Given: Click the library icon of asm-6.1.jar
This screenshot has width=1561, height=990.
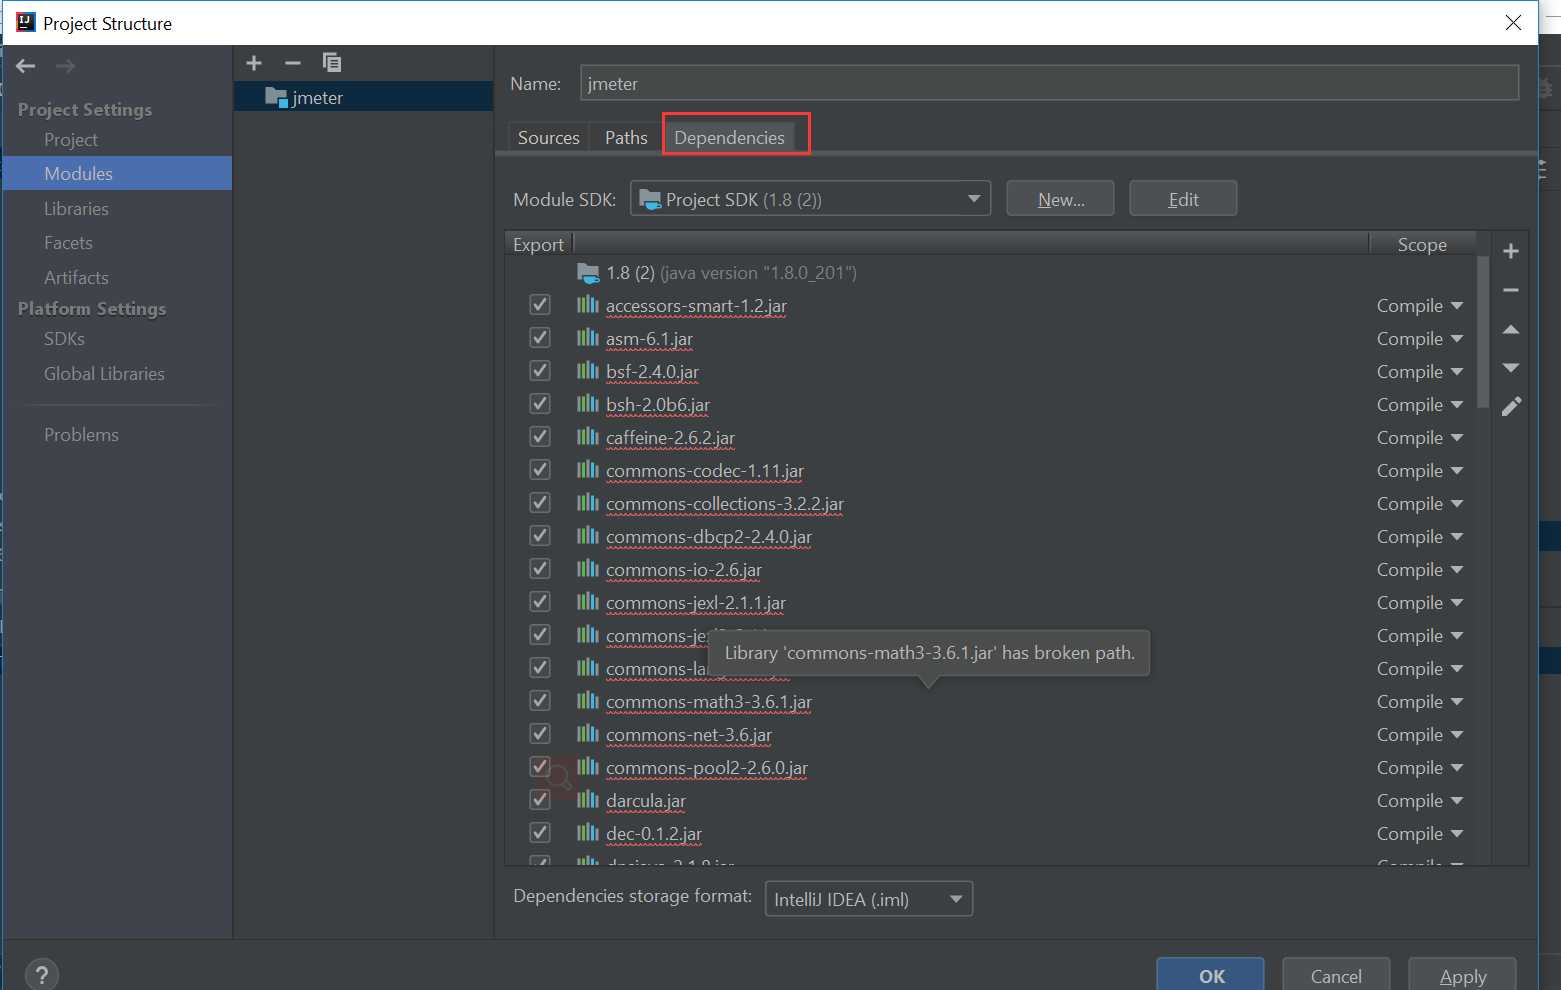Looking at the screenshot, I should [588, 338].
